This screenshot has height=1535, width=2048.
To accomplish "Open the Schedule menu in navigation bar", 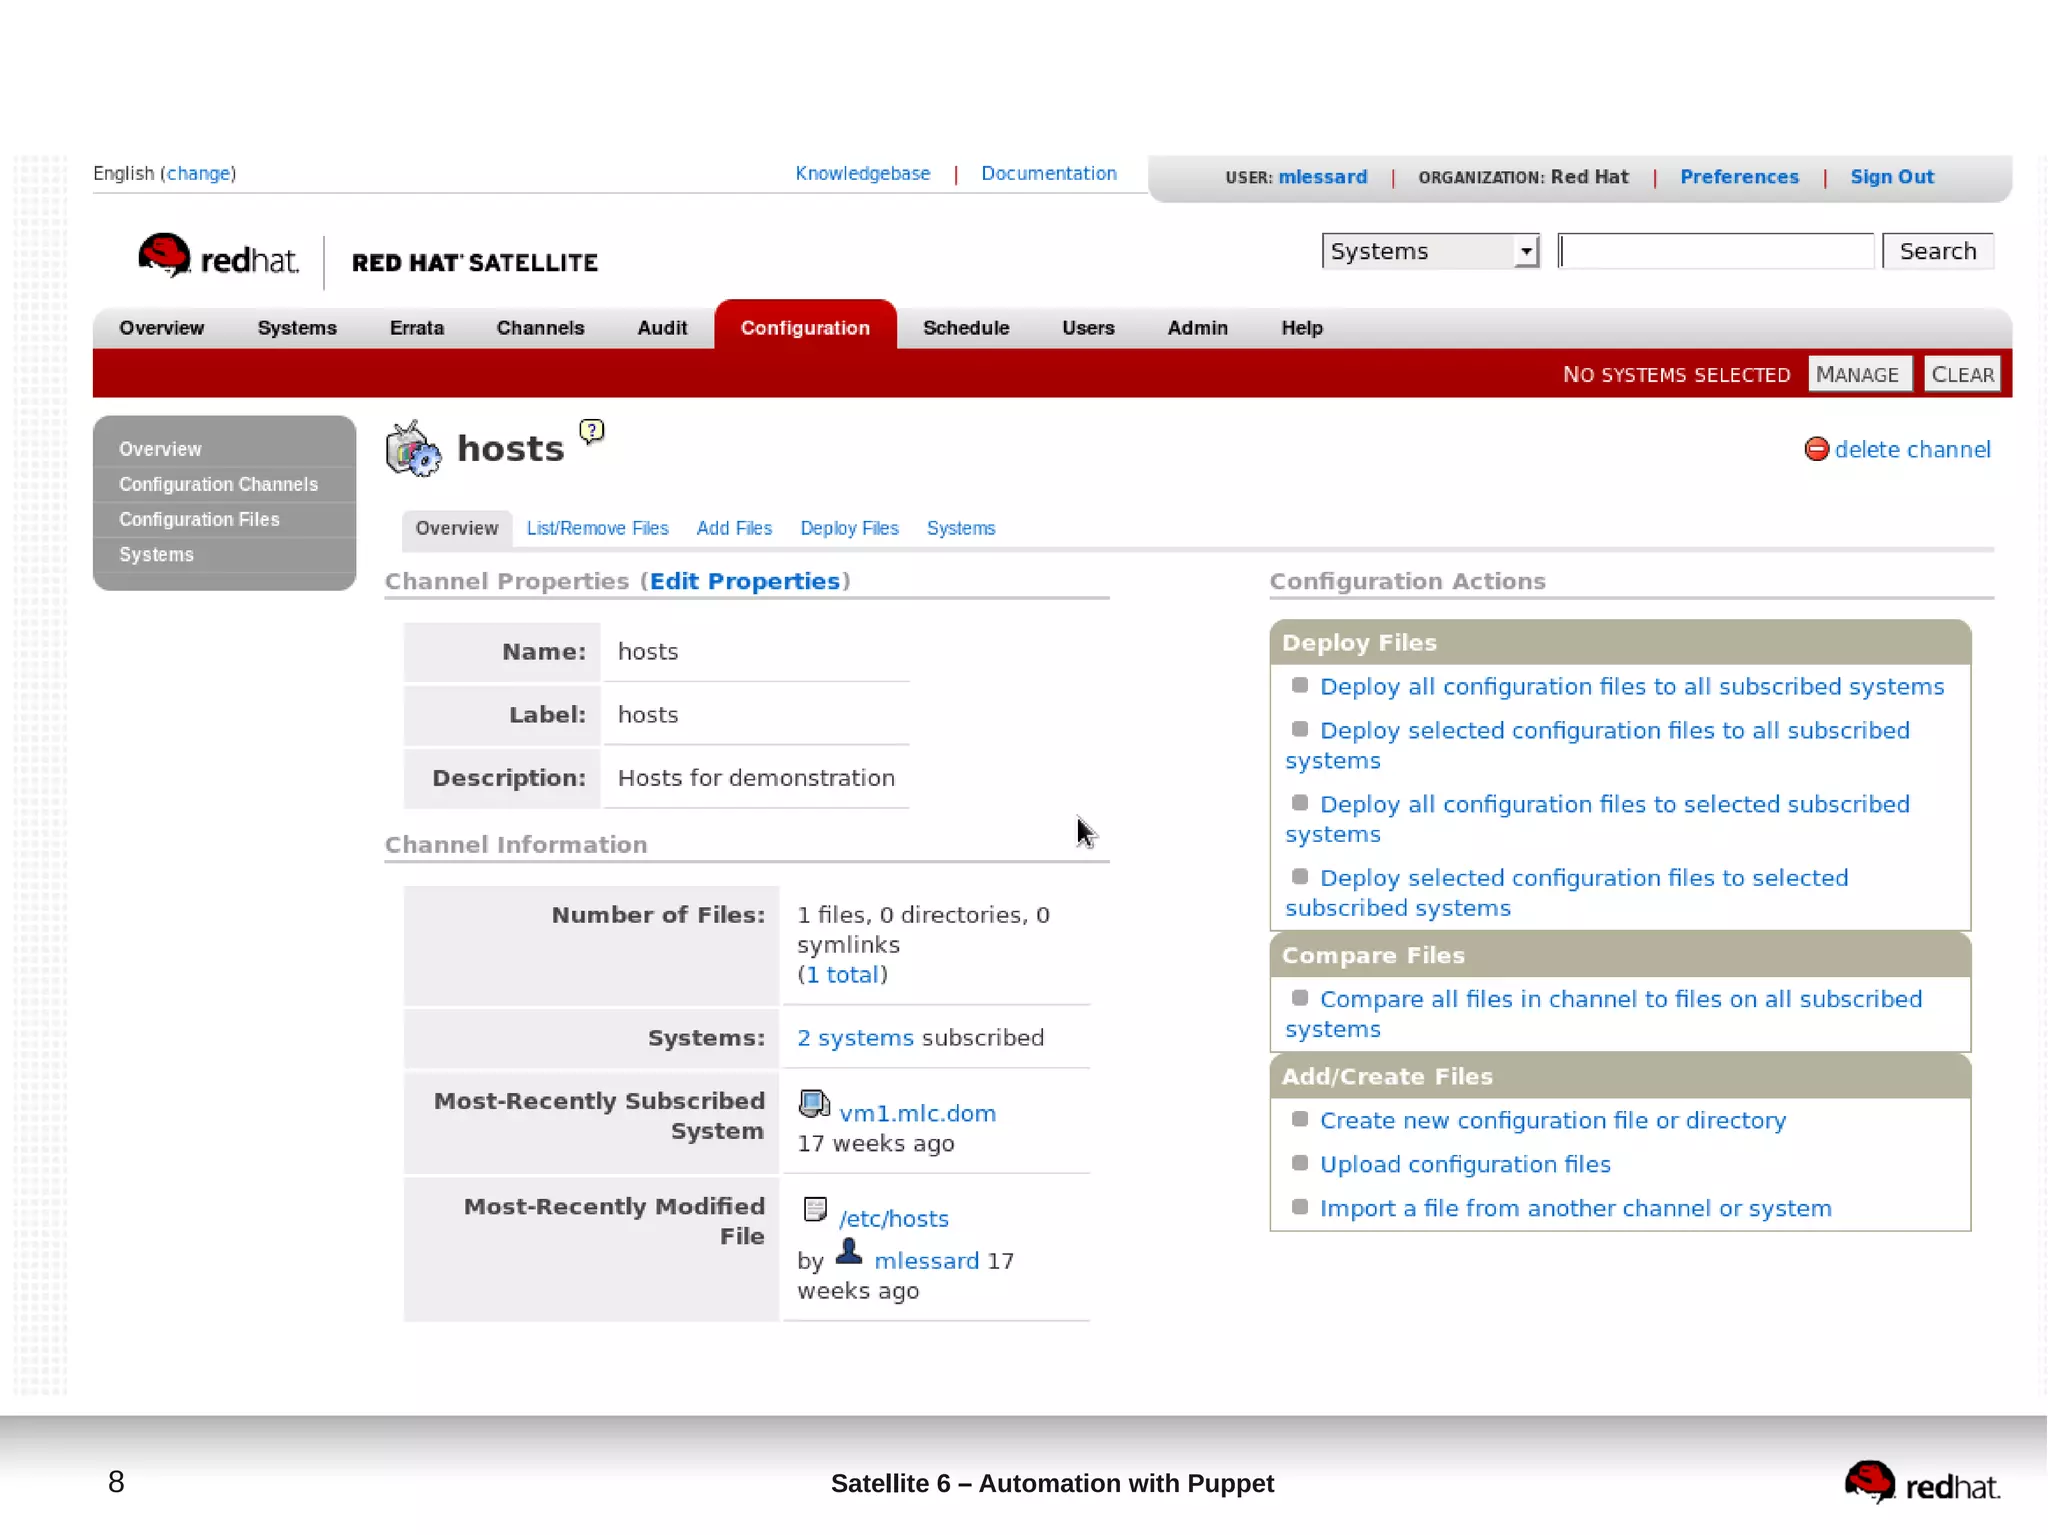I will 965,328.
